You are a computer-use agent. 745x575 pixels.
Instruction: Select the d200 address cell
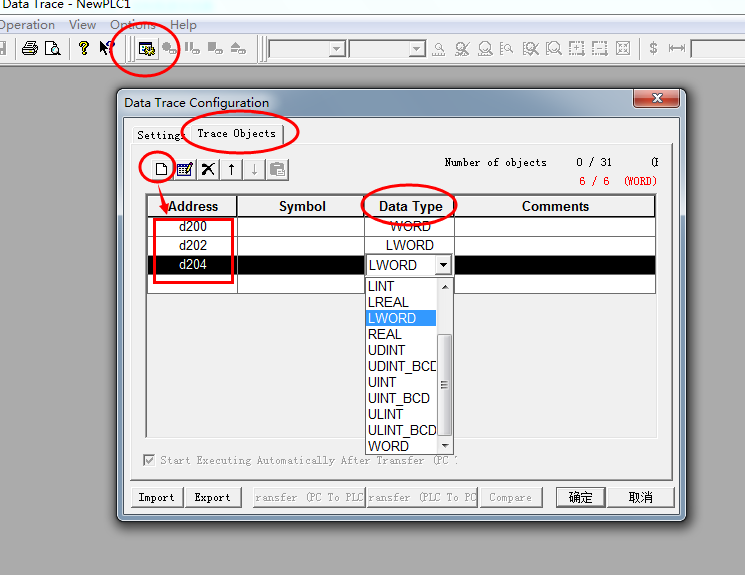point(193,227)
